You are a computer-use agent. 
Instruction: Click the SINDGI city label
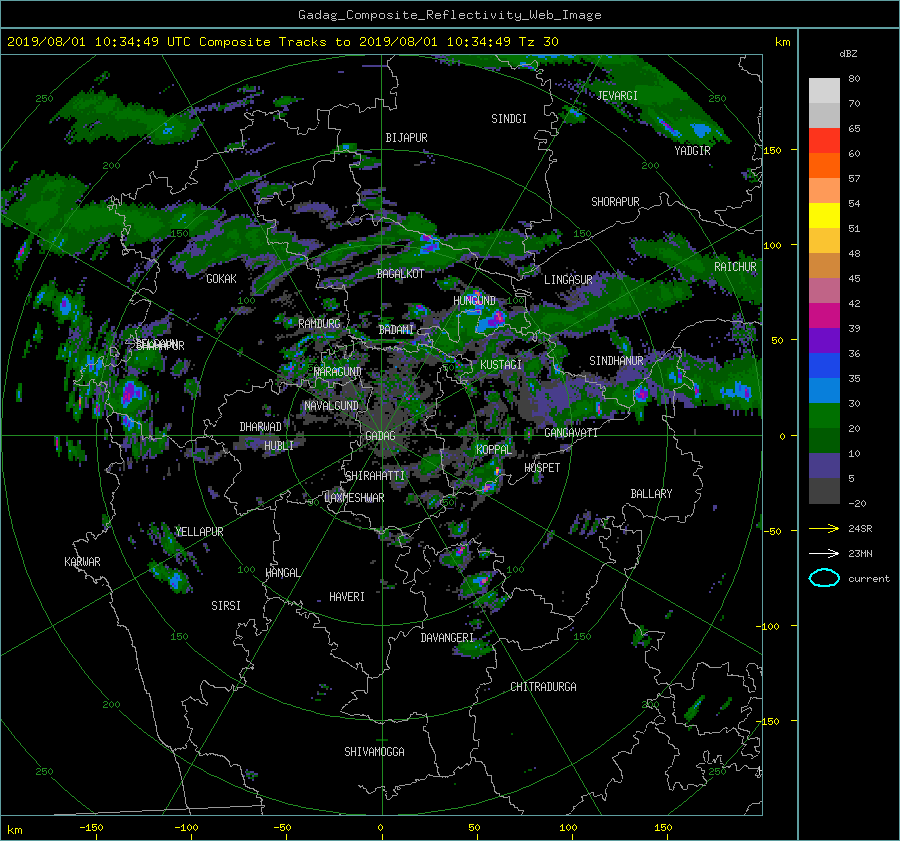509,119
